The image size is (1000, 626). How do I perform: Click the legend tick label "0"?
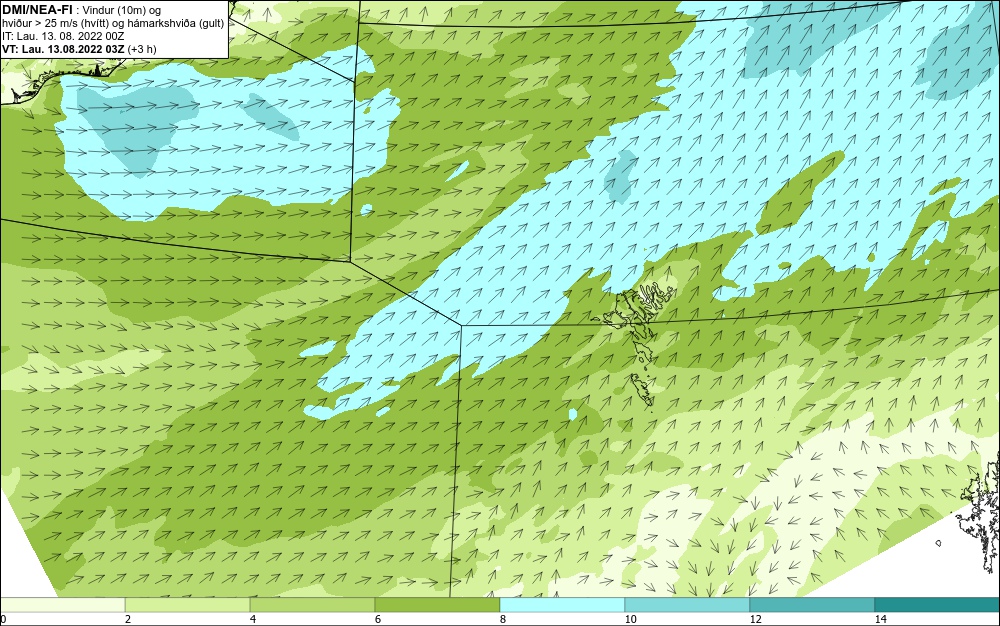coord(3,619)
